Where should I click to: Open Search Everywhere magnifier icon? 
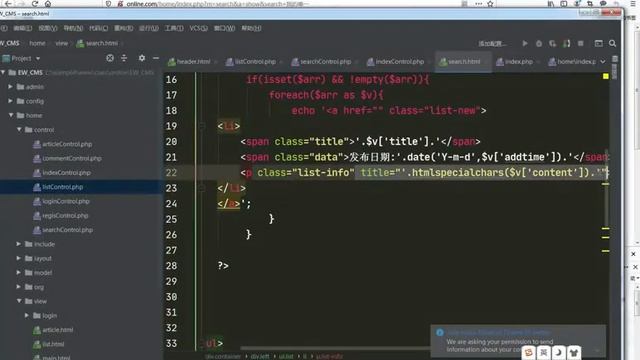pos(612,43)
